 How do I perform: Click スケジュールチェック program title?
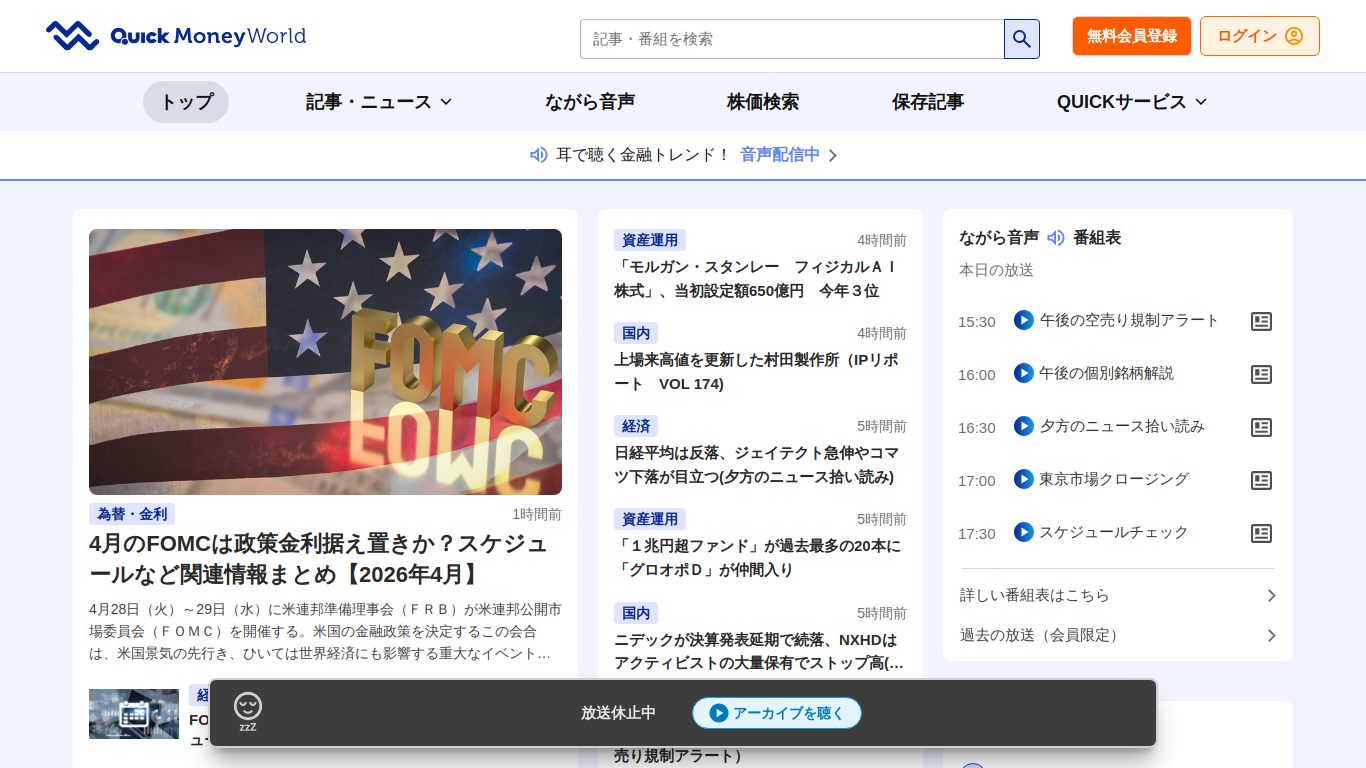pos(1114,532)
